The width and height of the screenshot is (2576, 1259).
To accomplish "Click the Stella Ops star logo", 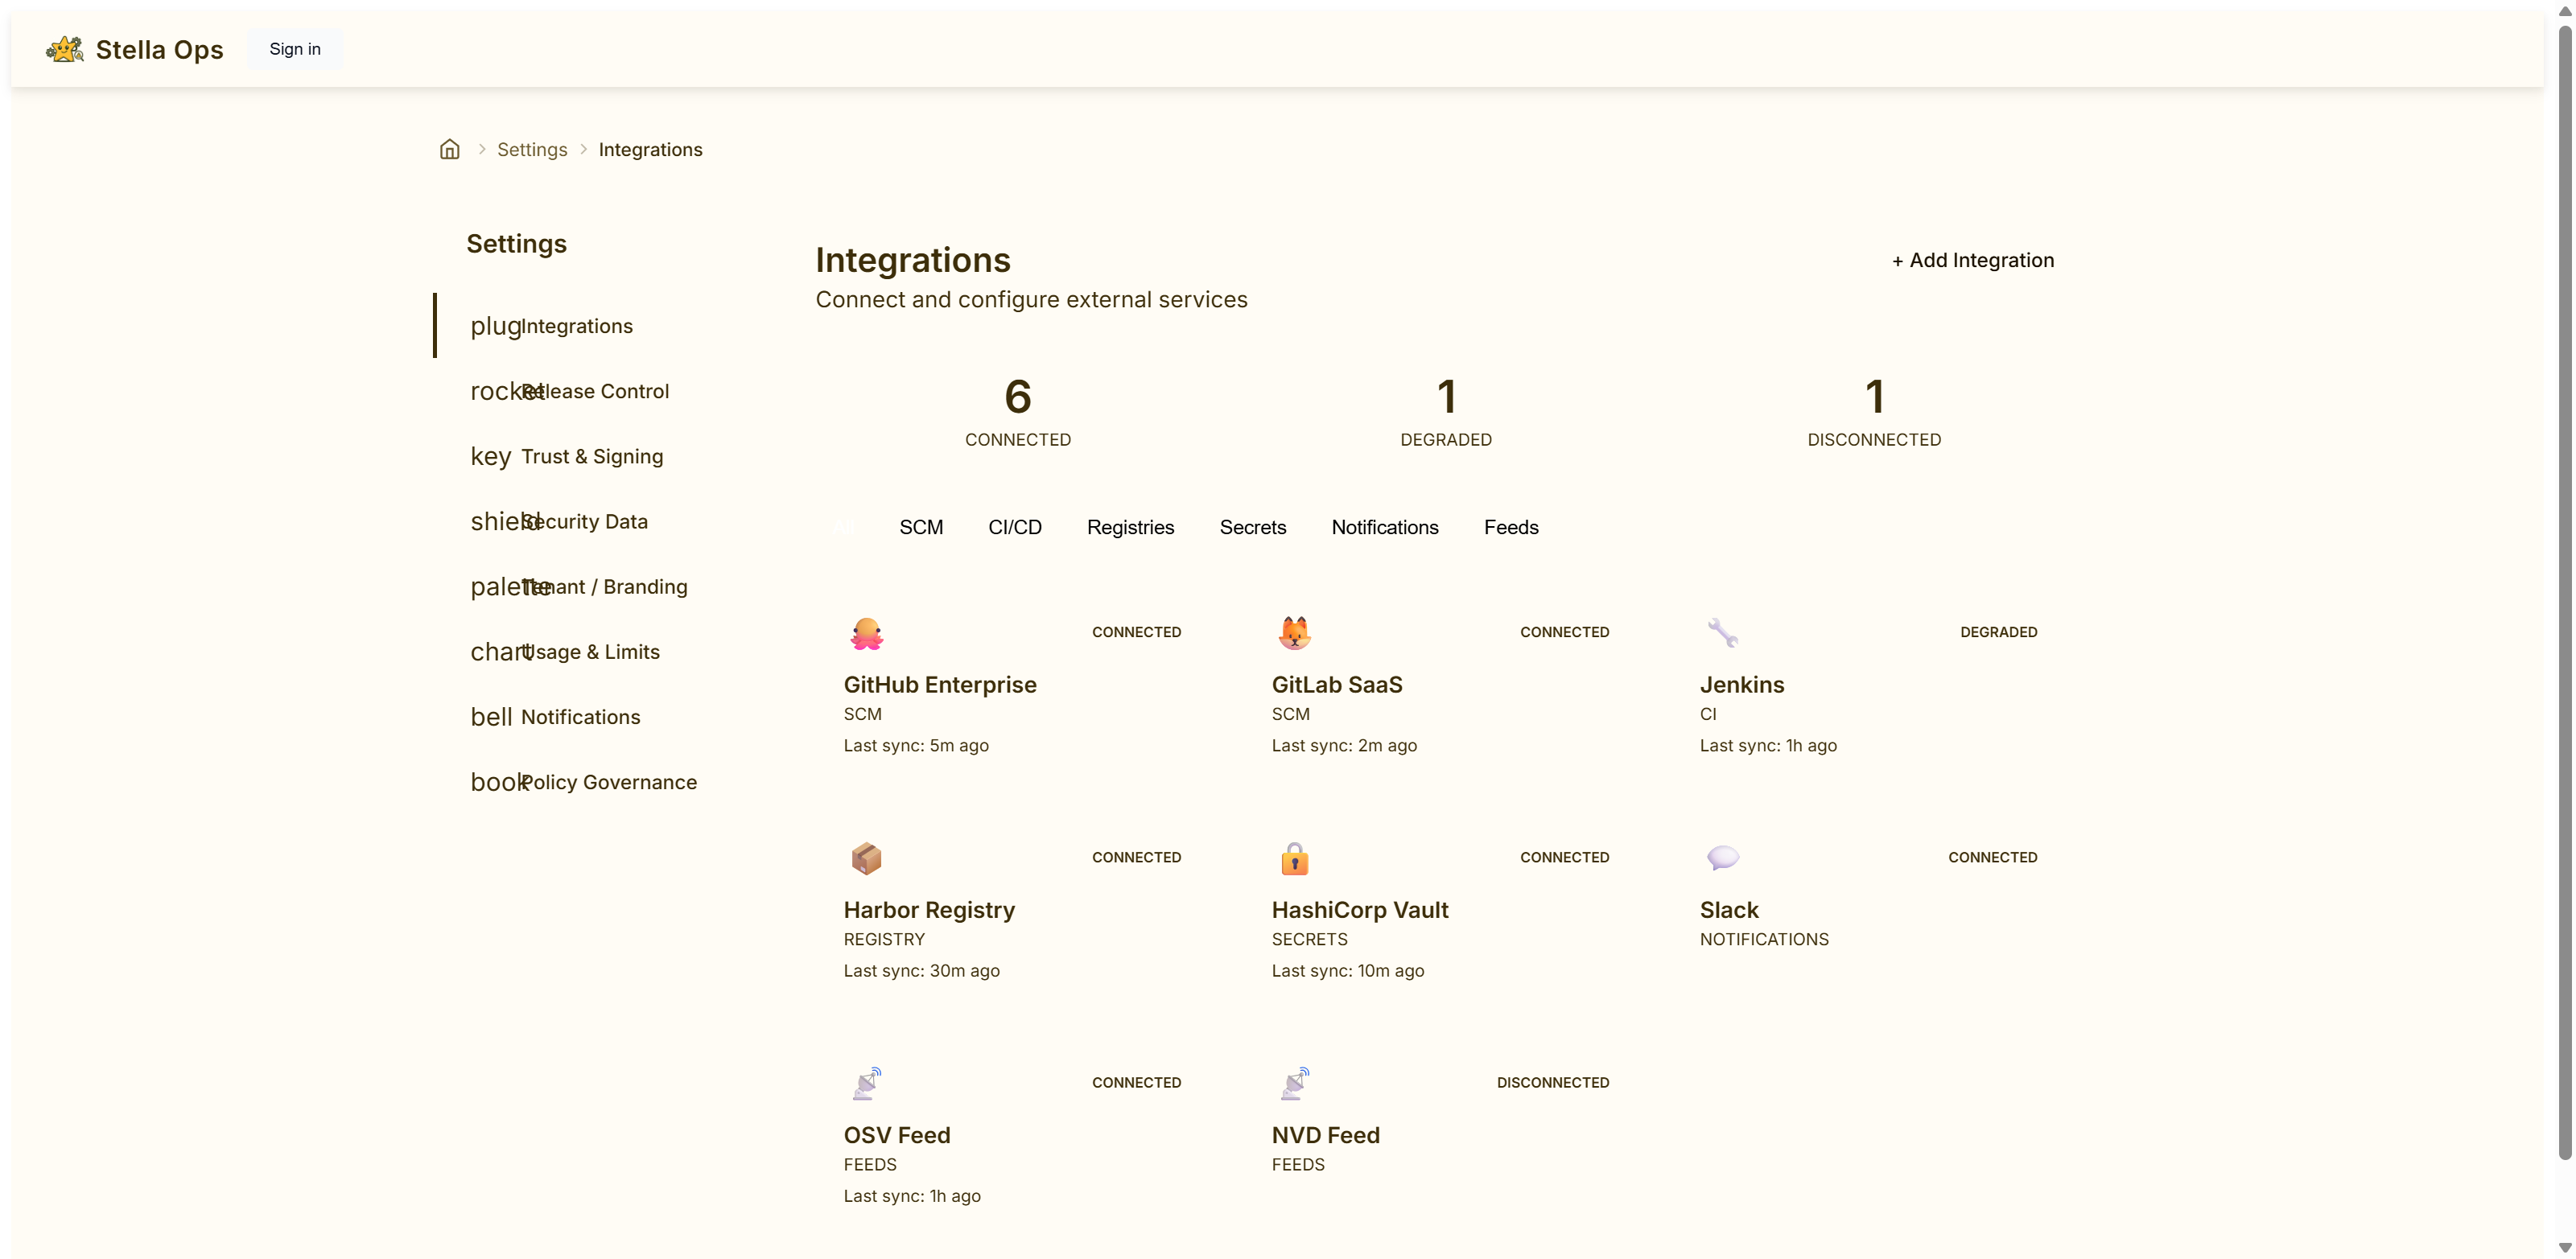I will (65, 49).
